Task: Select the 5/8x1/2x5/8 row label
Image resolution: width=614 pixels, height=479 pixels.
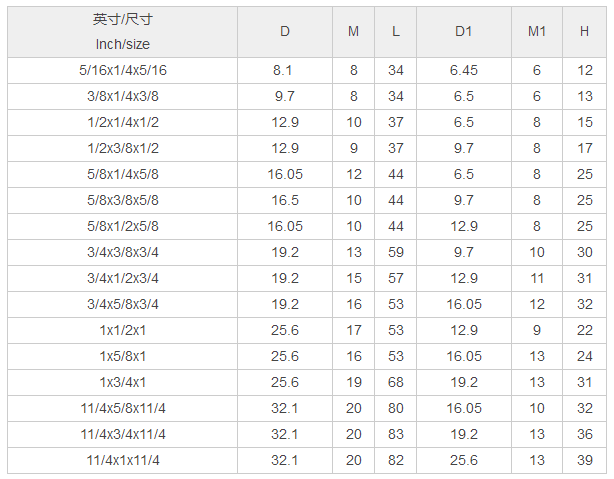Action: 122,226
